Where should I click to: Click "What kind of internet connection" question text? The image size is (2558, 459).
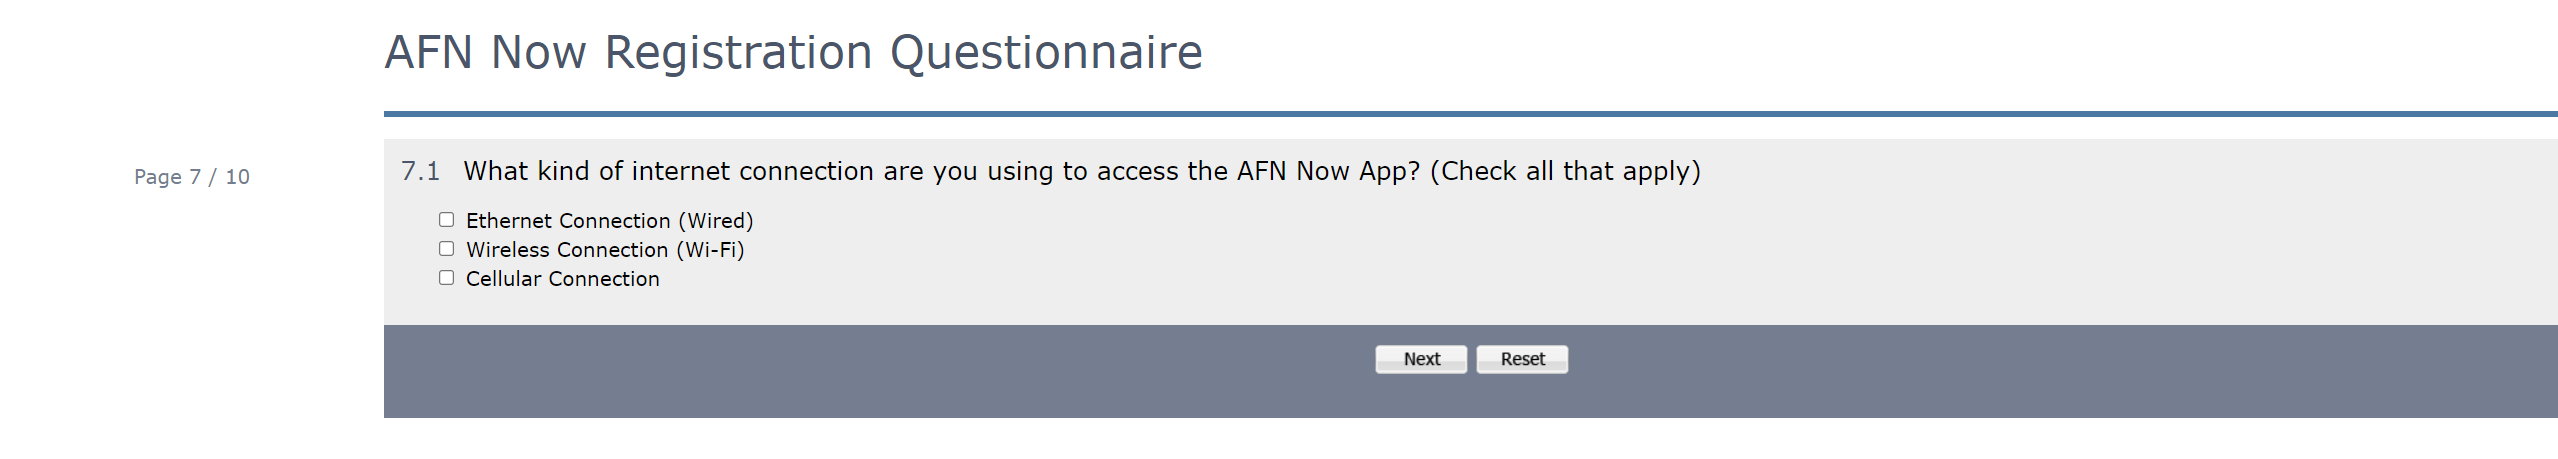[x=668, y=172]
